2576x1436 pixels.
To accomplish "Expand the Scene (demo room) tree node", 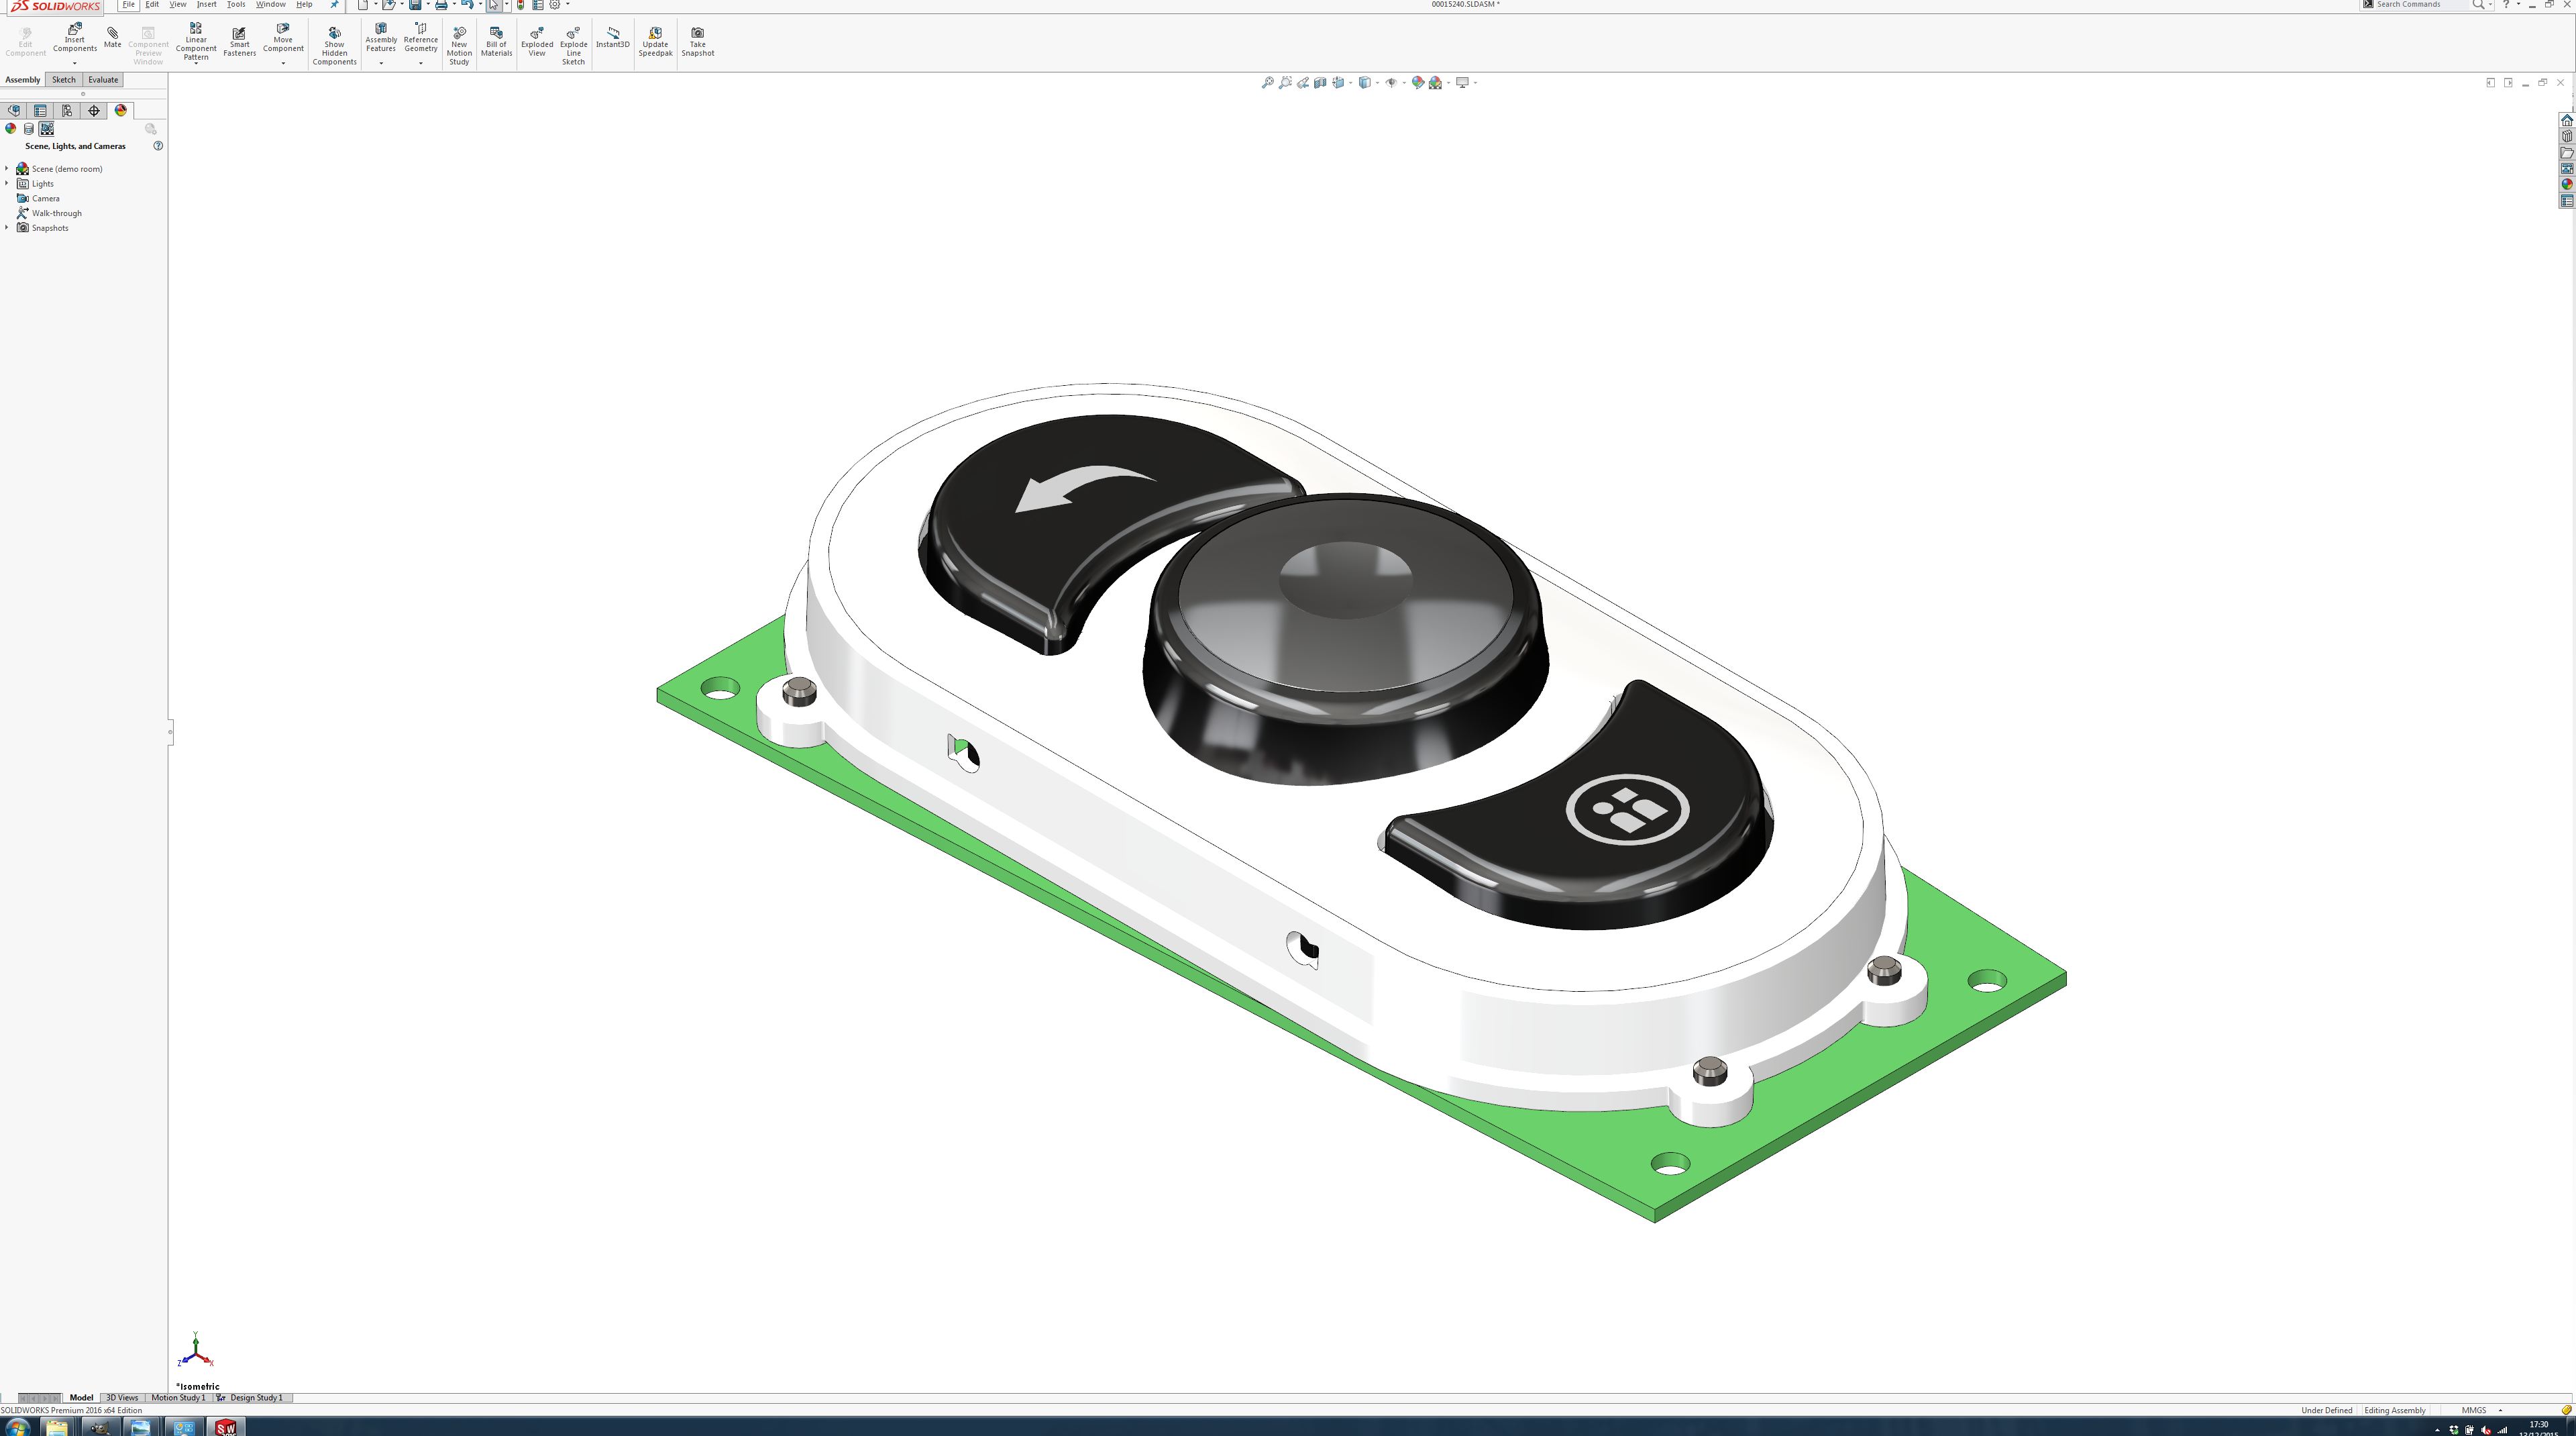I will coord(7,169).
